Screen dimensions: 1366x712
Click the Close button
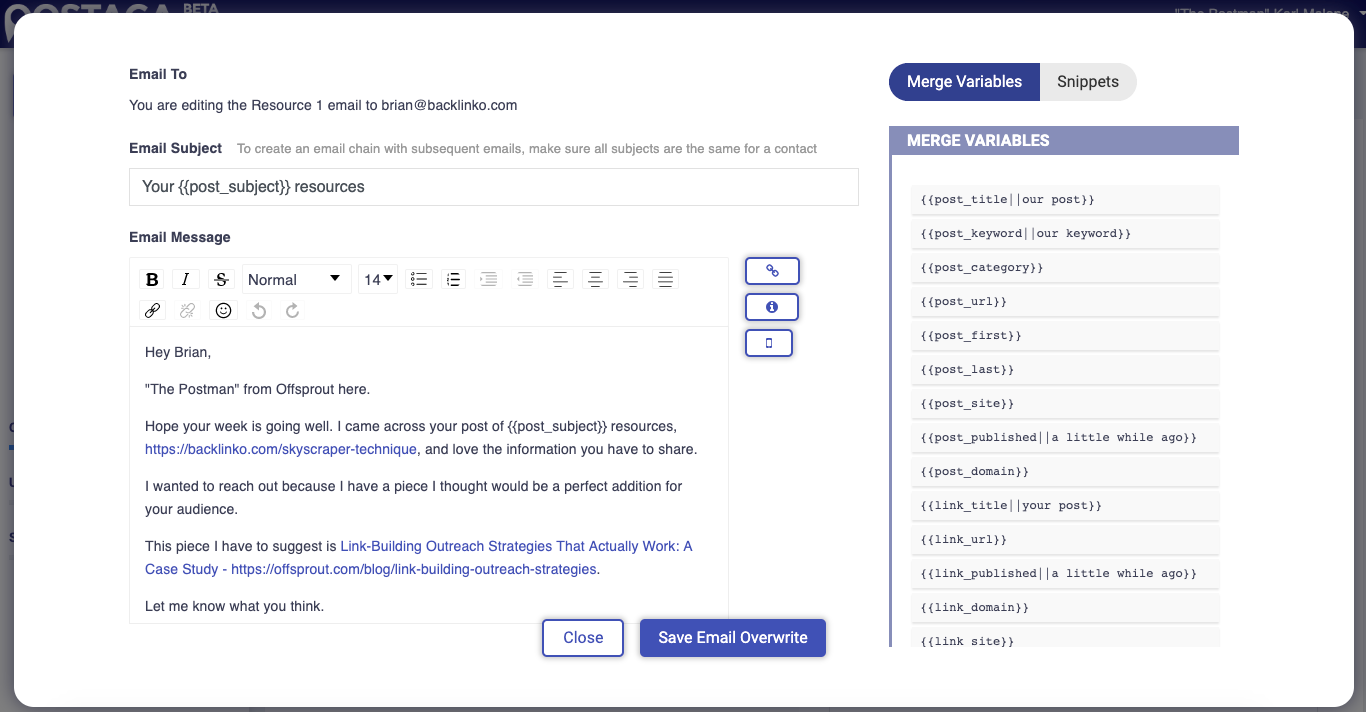[x=583, y=638]
